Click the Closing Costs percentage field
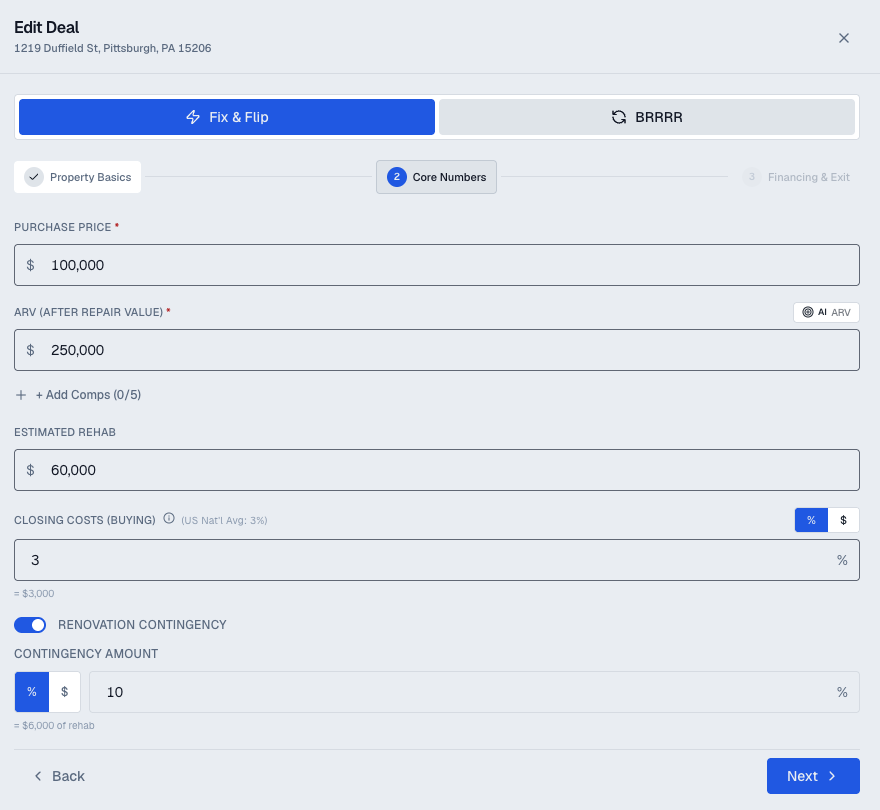880x810 pixels. click(437, 560)
